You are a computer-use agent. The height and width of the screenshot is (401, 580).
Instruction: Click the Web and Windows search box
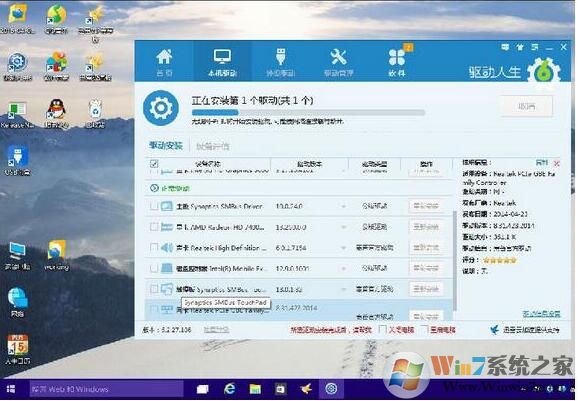[x=107, y=389]
